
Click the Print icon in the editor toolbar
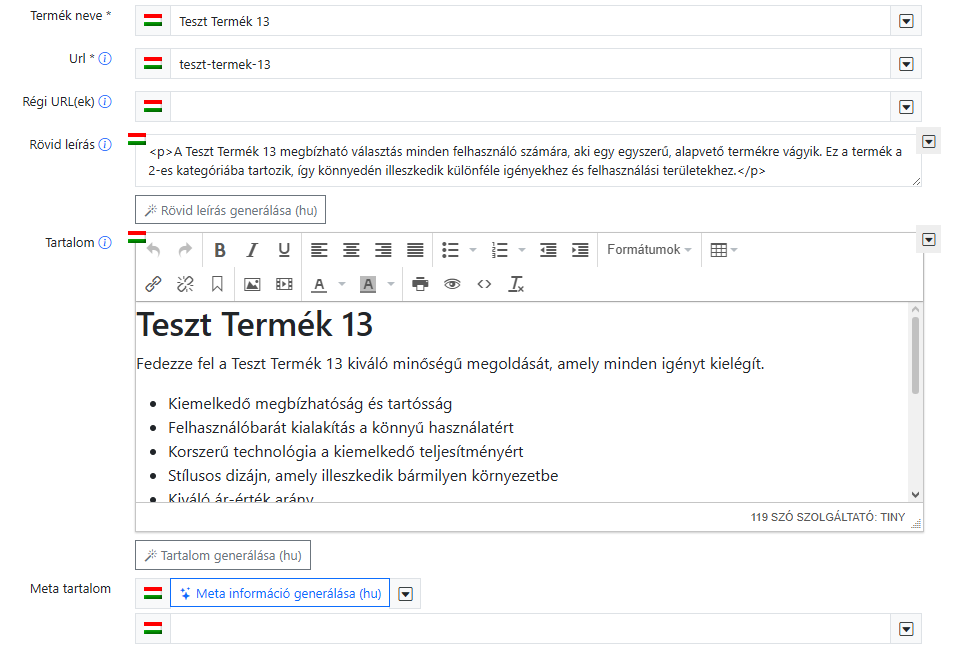420,284
